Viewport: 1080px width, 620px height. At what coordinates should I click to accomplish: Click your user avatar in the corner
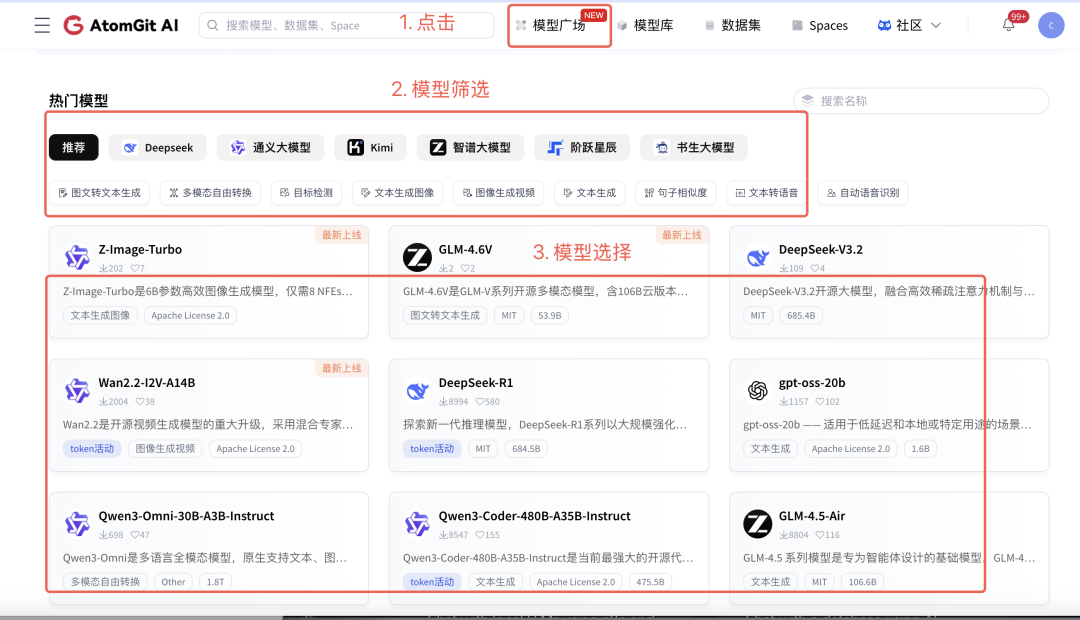pos(1051,25)
